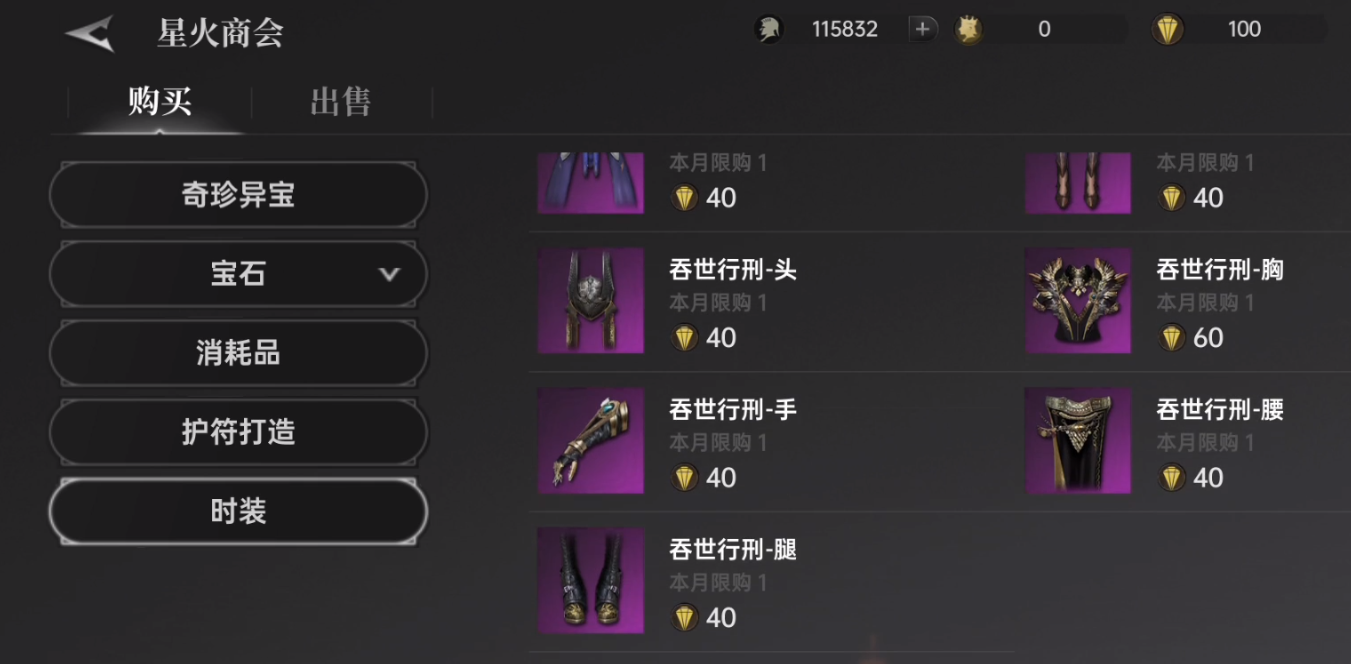Select the 吞世行刑-腰 waist armor icon
This screenshot has height=664, width=1351.
[1077, 441]
